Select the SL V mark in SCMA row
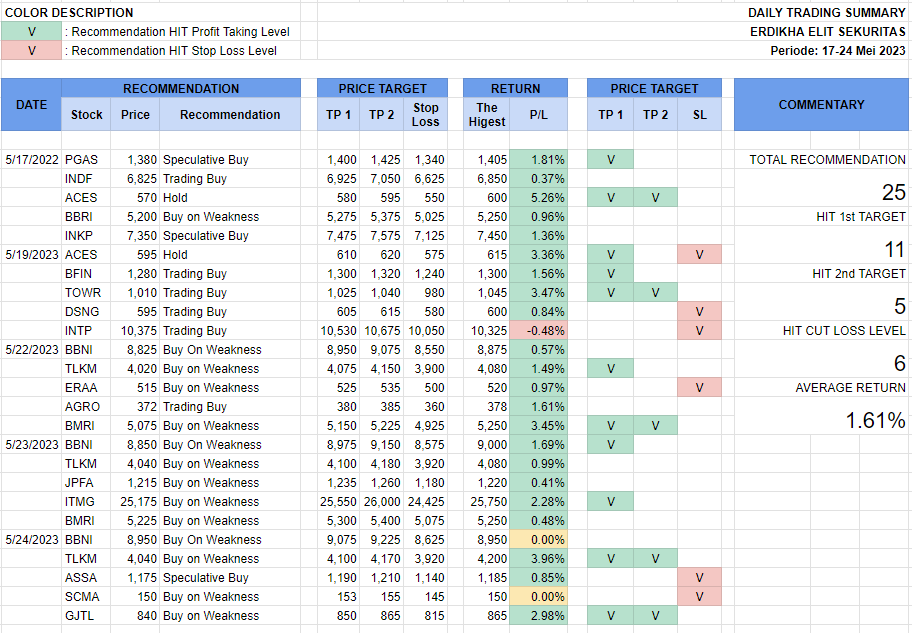 (699, 597)
